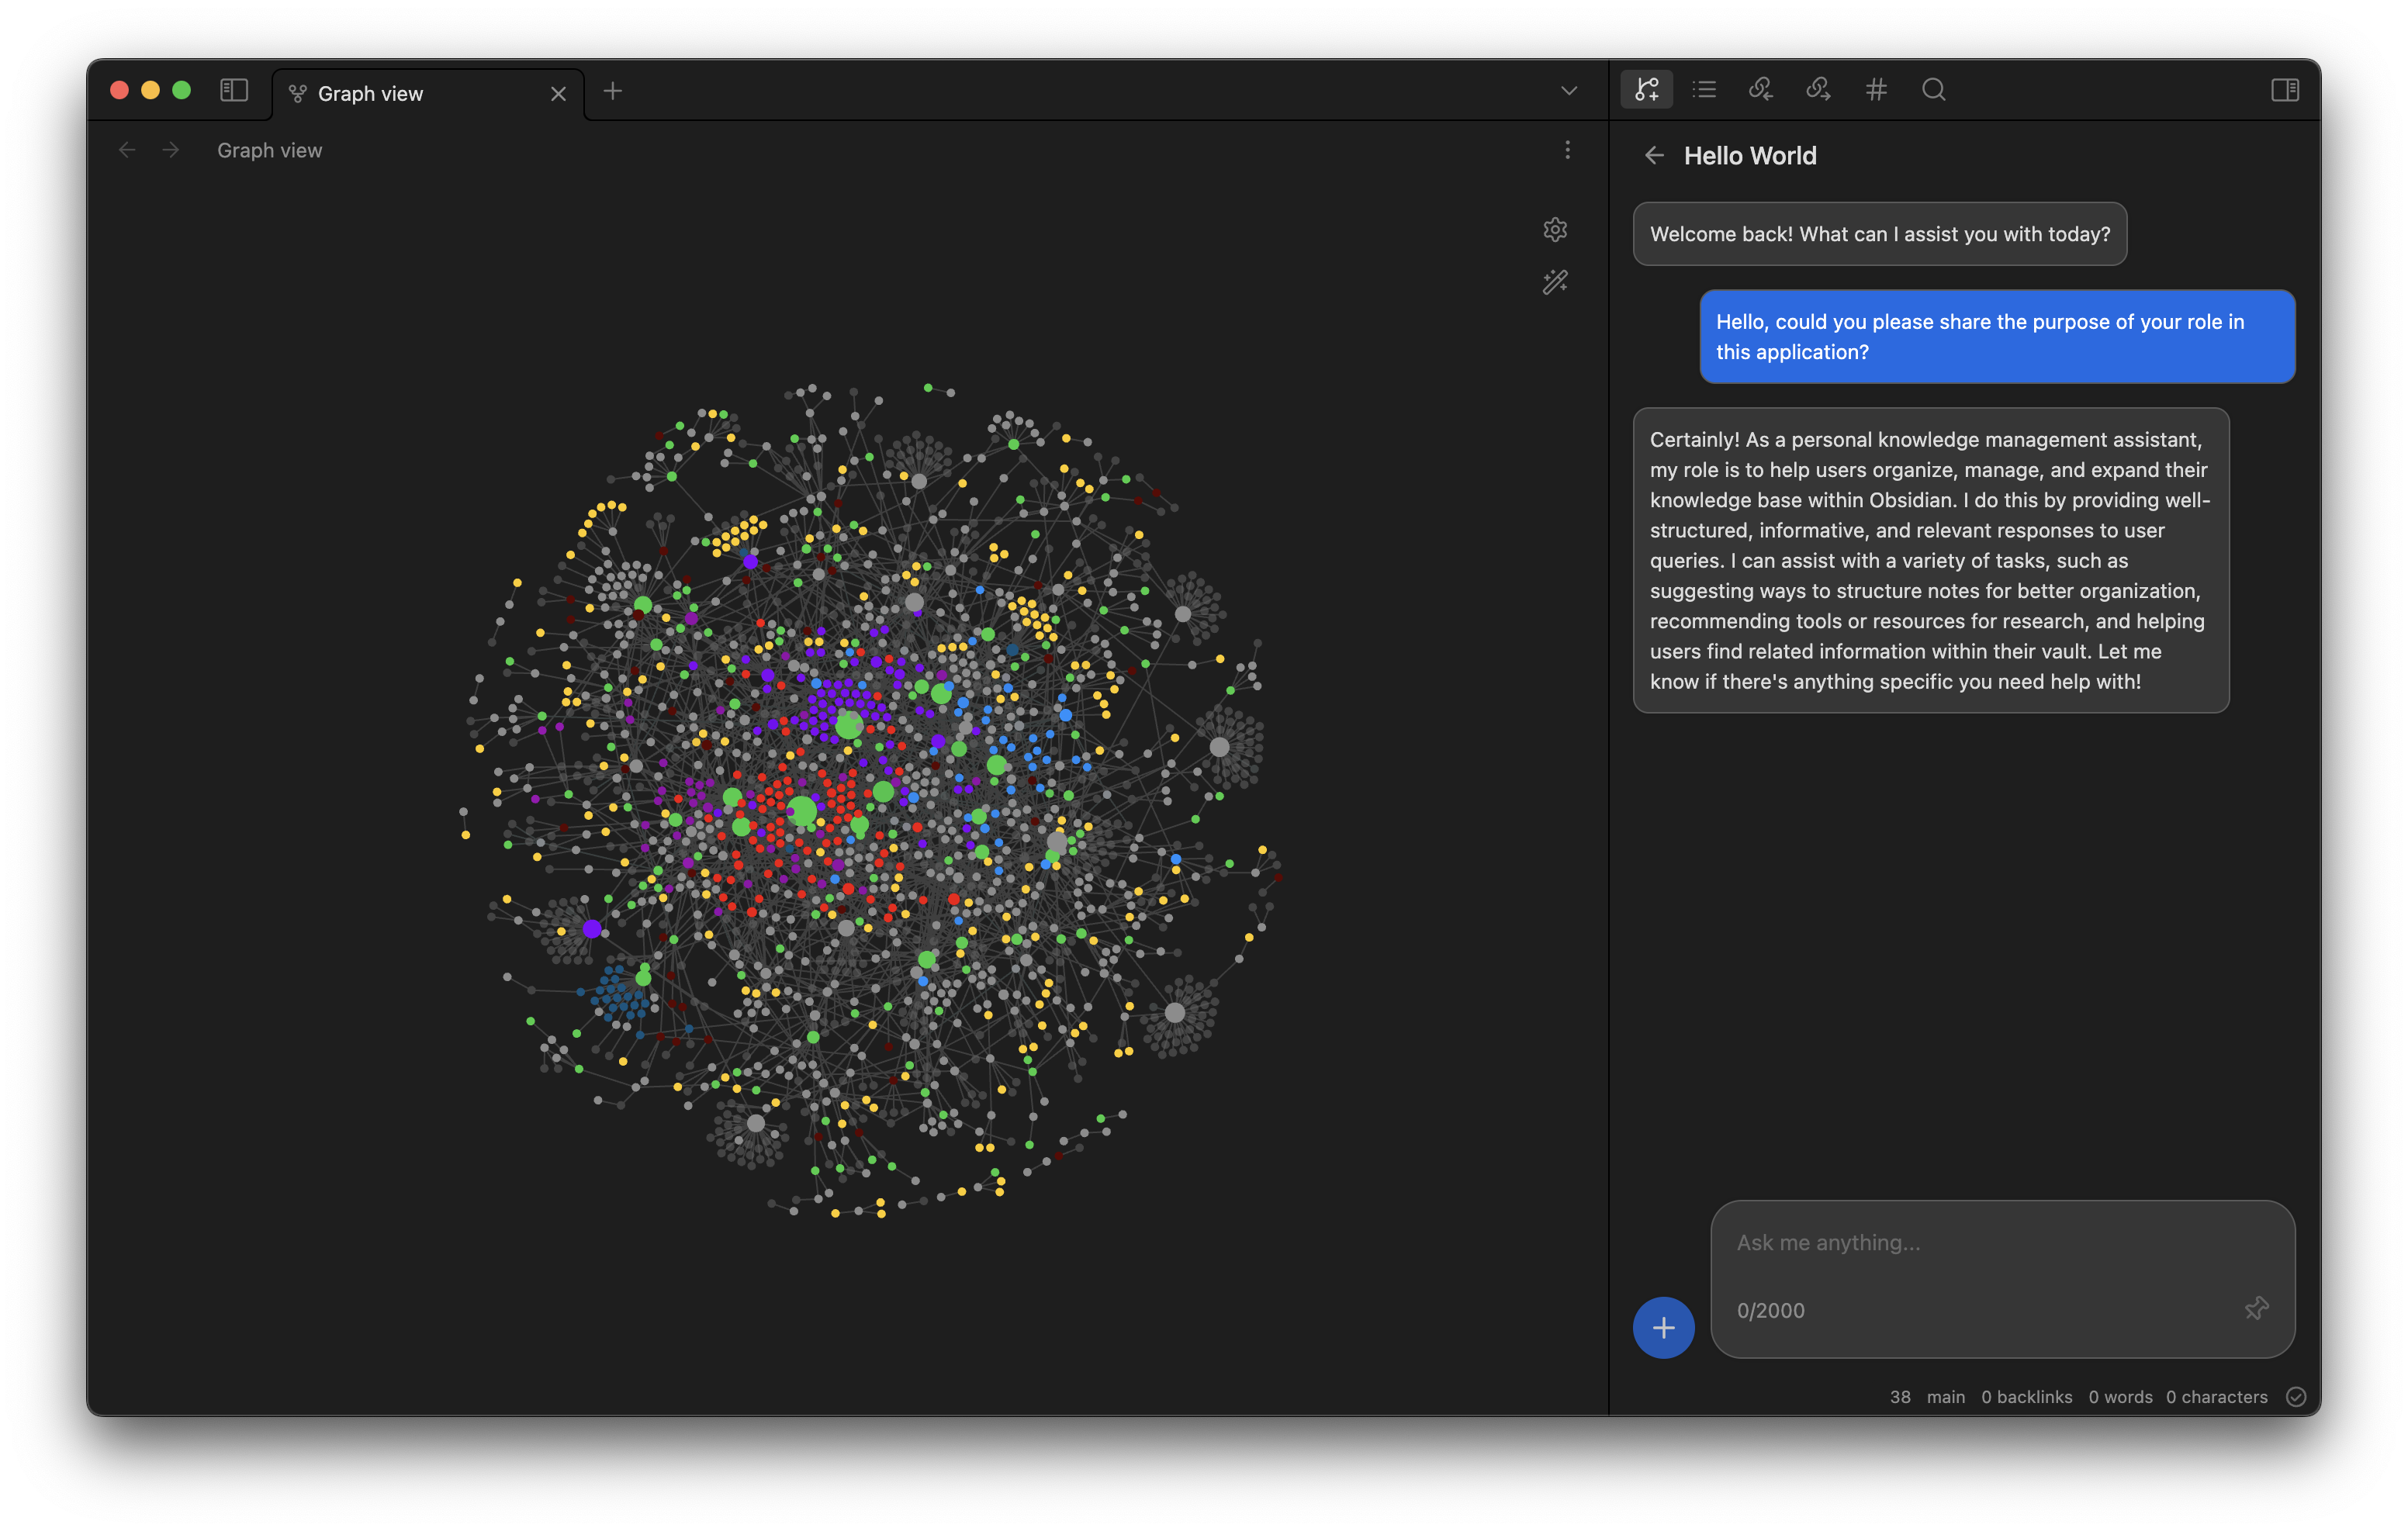This screenshot has height=1531, width=2408.
Task: Select the Graph view tab
Action: coord(420,94)
